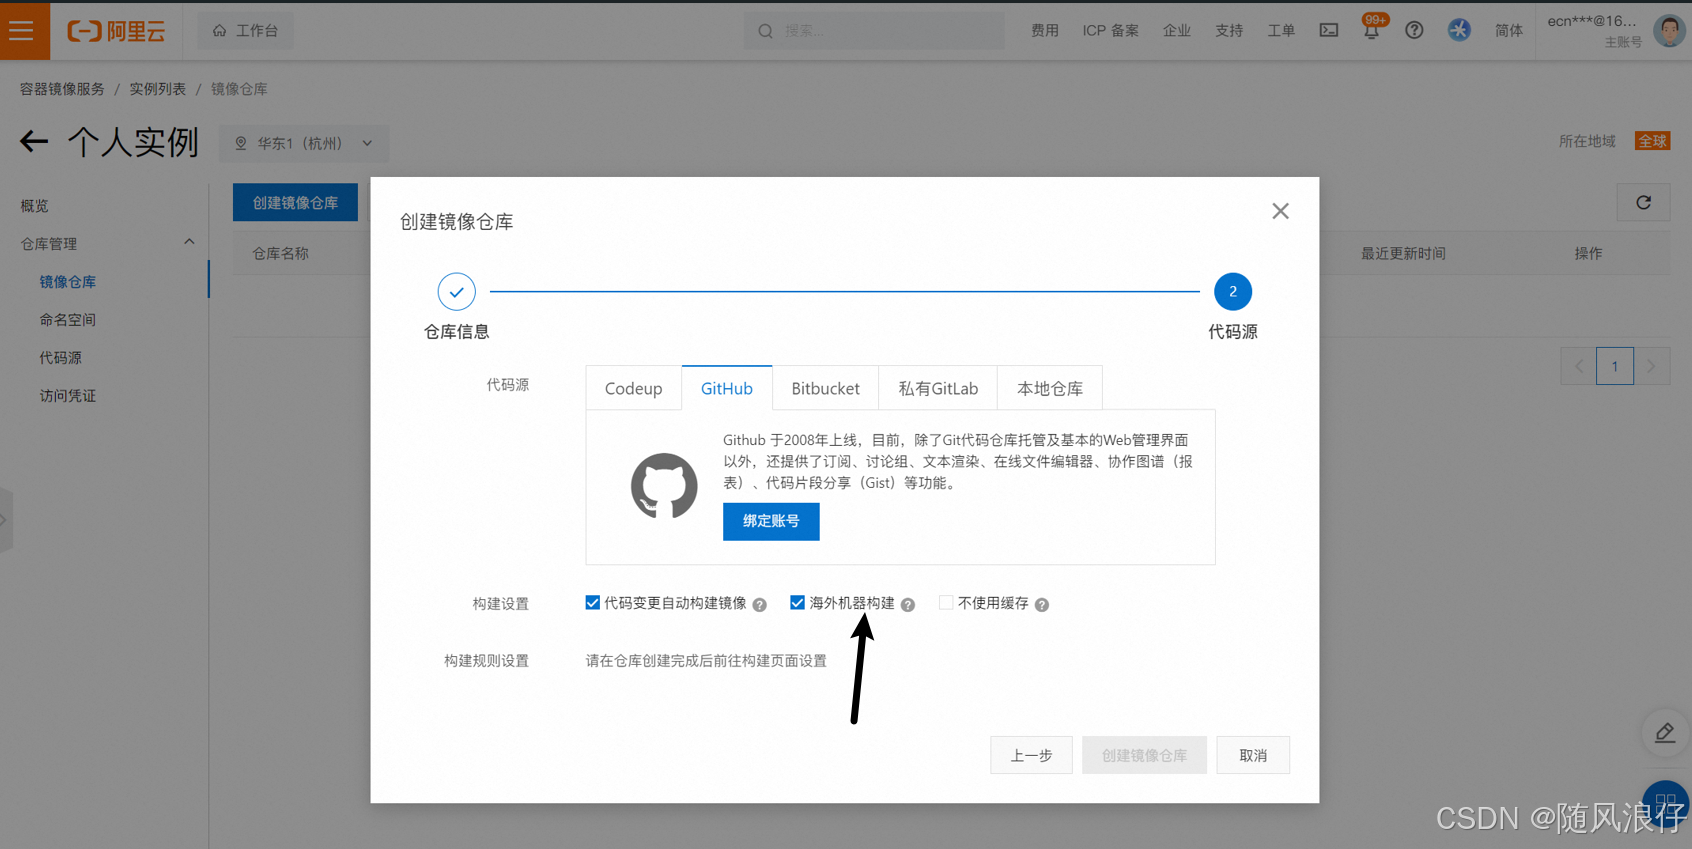
Task: Open the 费用 menu
Action: [1045, 31]
